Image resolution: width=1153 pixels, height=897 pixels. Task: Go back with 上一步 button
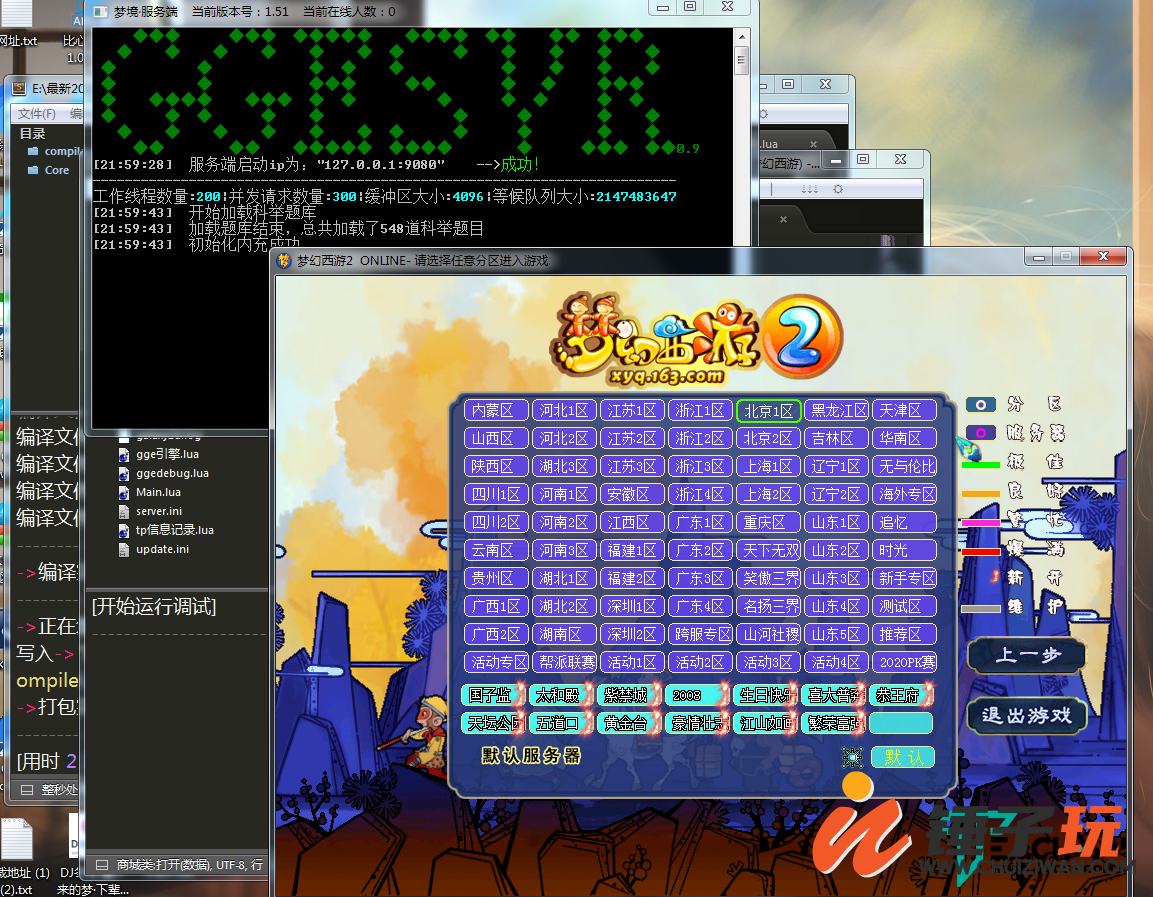coord(1027,656)
